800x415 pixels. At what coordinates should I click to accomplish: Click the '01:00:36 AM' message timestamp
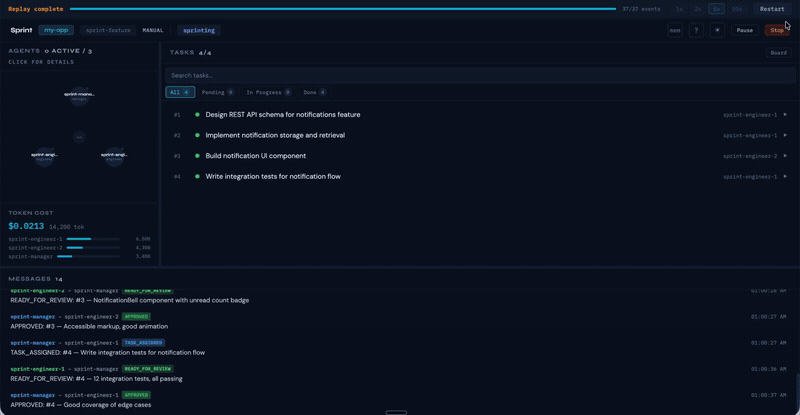click(768, 369)
